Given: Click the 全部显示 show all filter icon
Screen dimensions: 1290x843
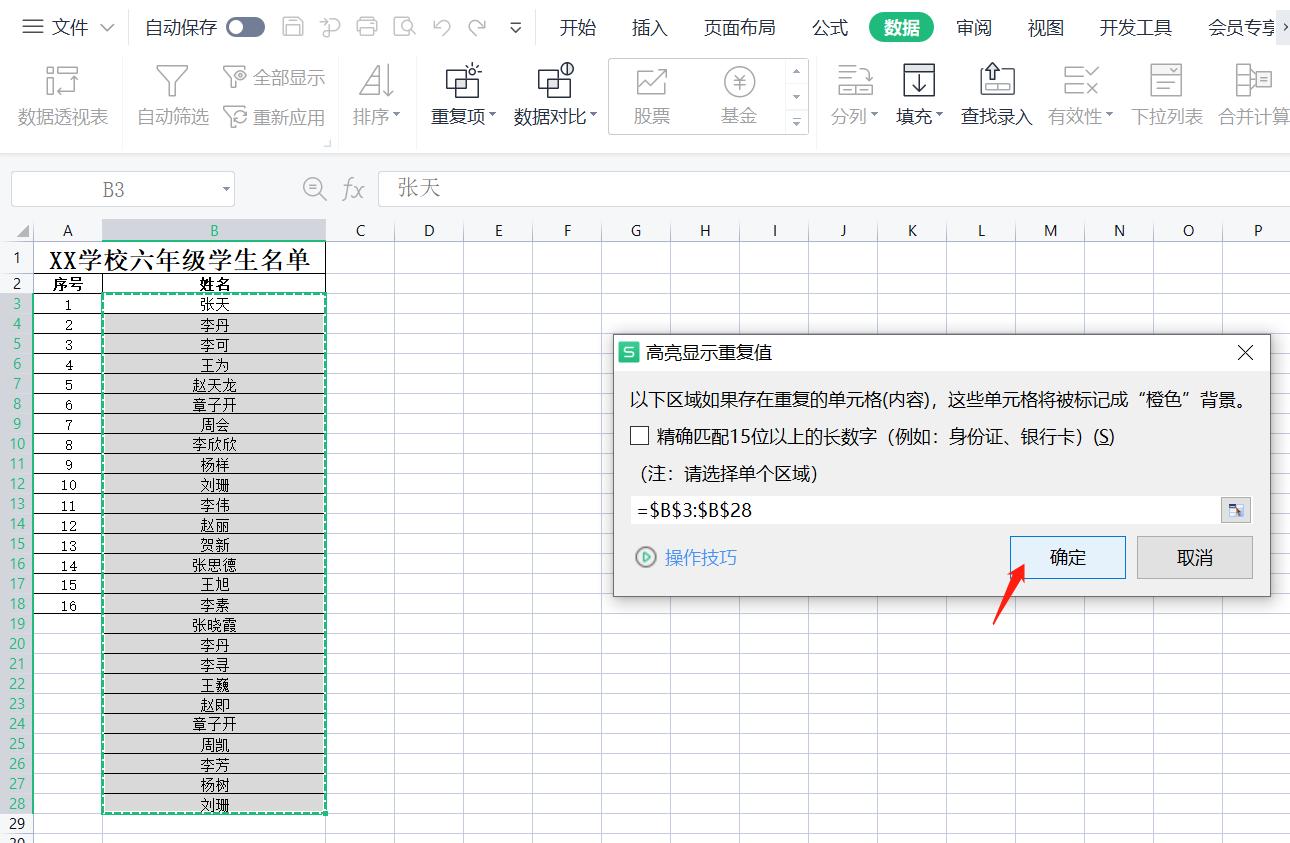Looking at the screenshot, I should 275,78.
